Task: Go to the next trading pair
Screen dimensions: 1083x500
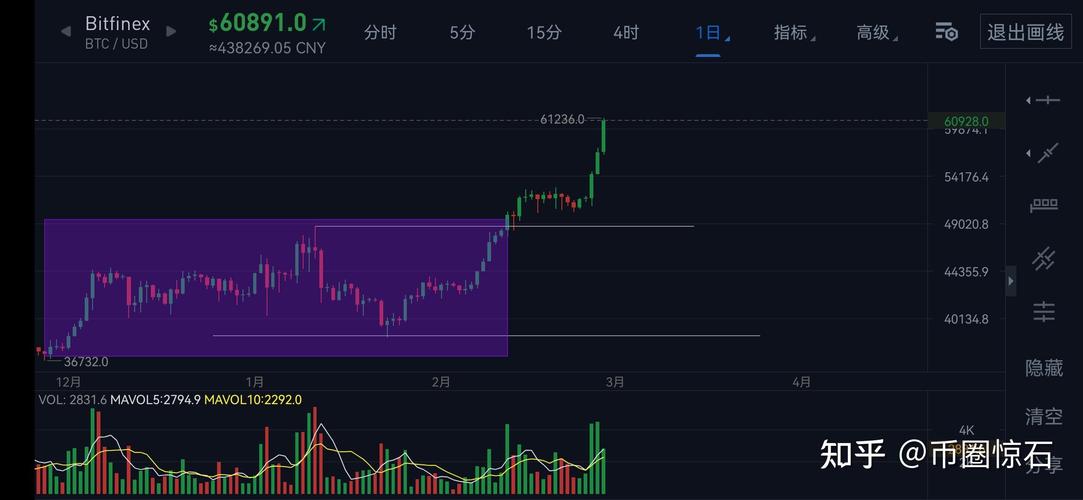Action: coord(171,31)
